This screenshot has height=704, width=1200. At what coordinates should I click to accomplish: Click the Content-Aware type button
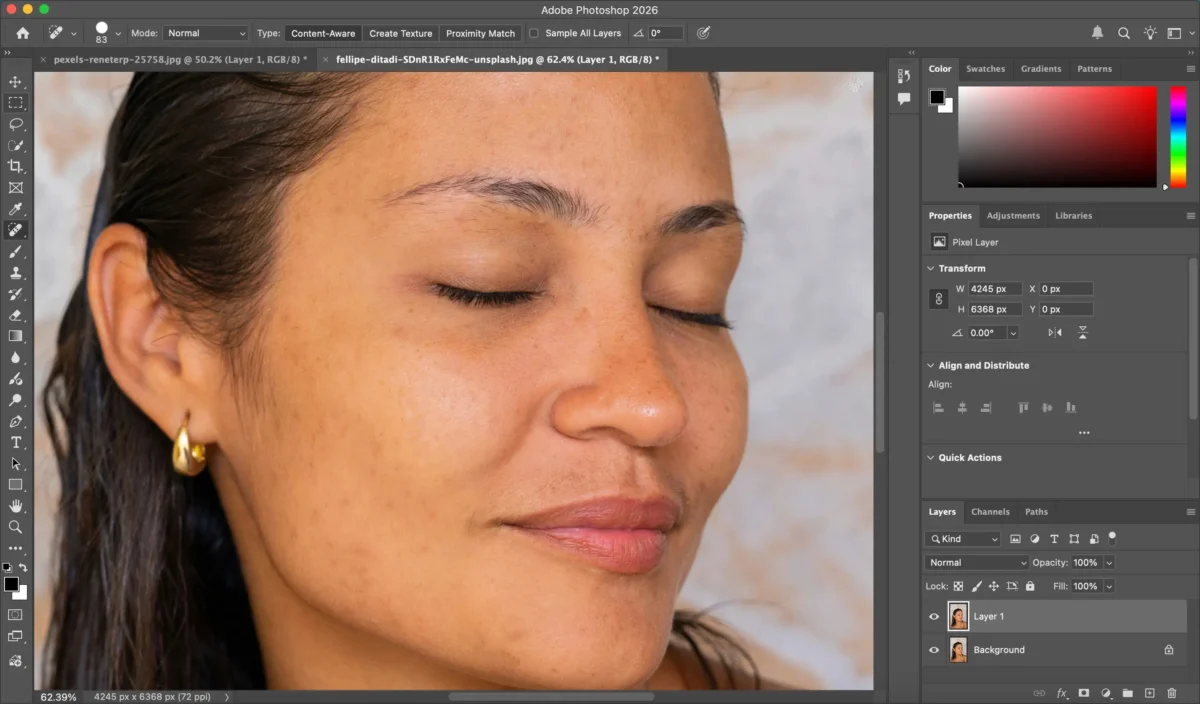pos(322,32)
